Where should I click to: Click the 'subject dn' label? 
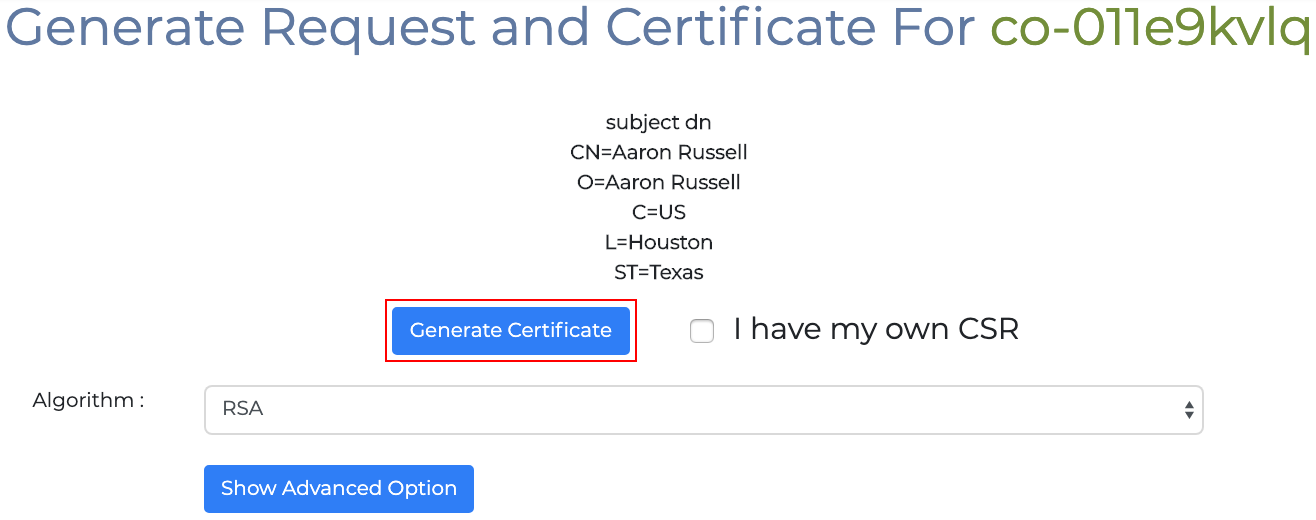658,122
